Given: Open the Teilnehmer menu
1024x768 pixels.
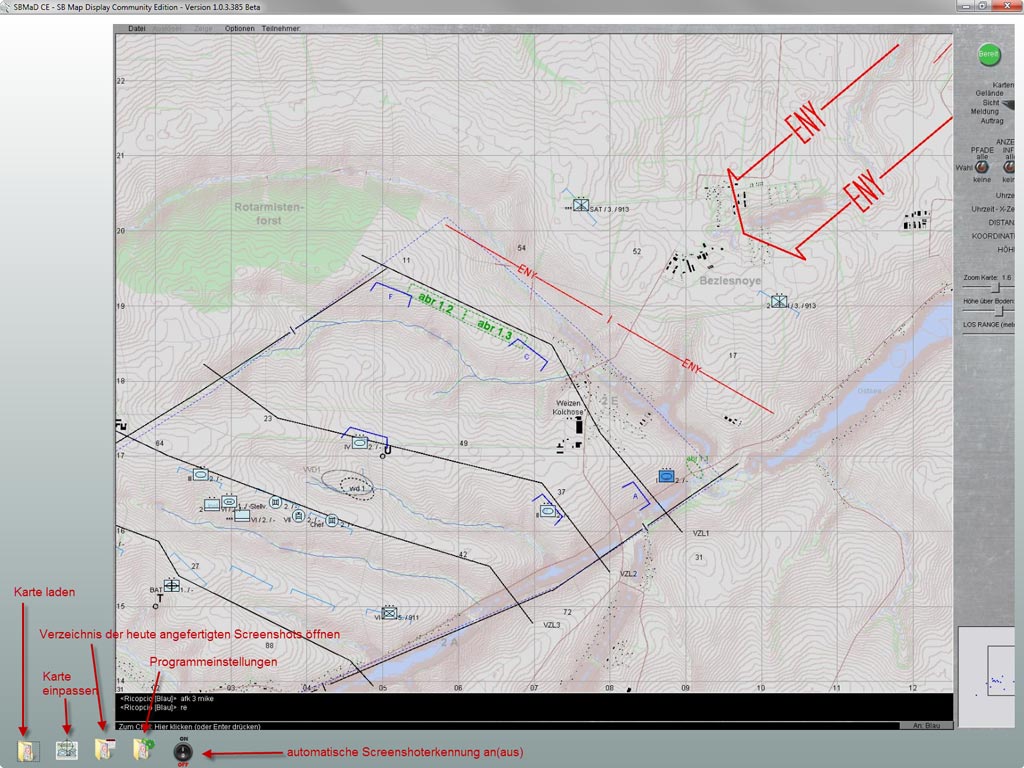Looking at the screenshot, I should click(281, 29).
